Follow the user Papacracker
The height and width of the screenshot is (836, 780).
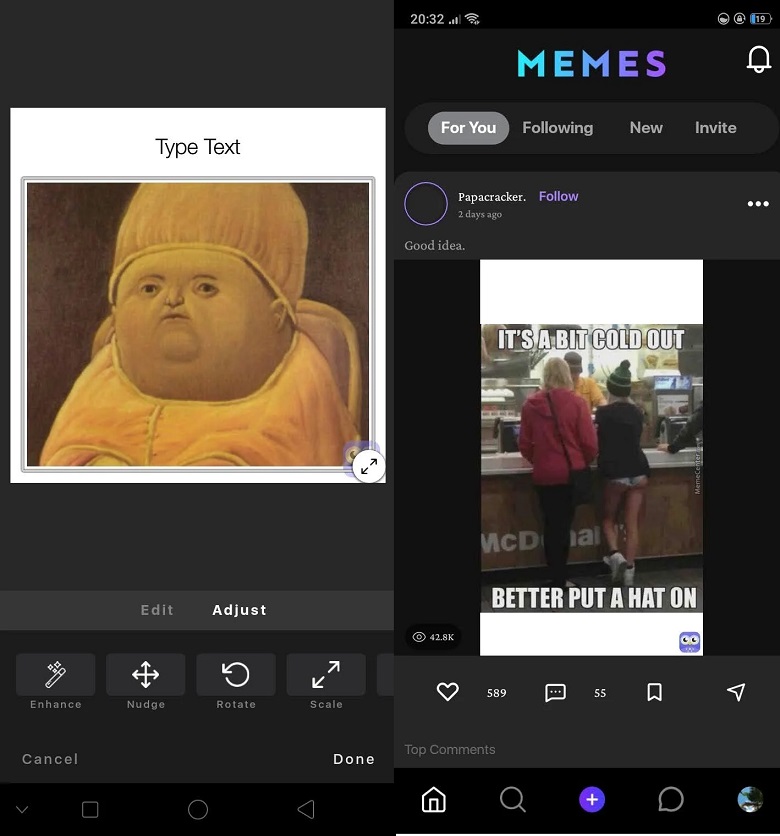click(558, 196)
